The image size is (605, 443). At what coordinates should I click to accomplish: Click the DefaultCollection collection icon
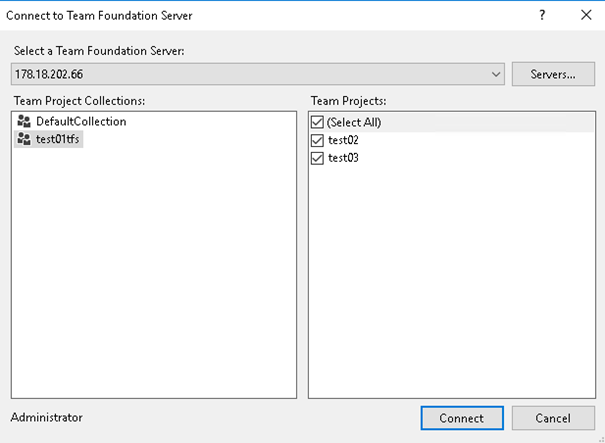pos(24,122)
